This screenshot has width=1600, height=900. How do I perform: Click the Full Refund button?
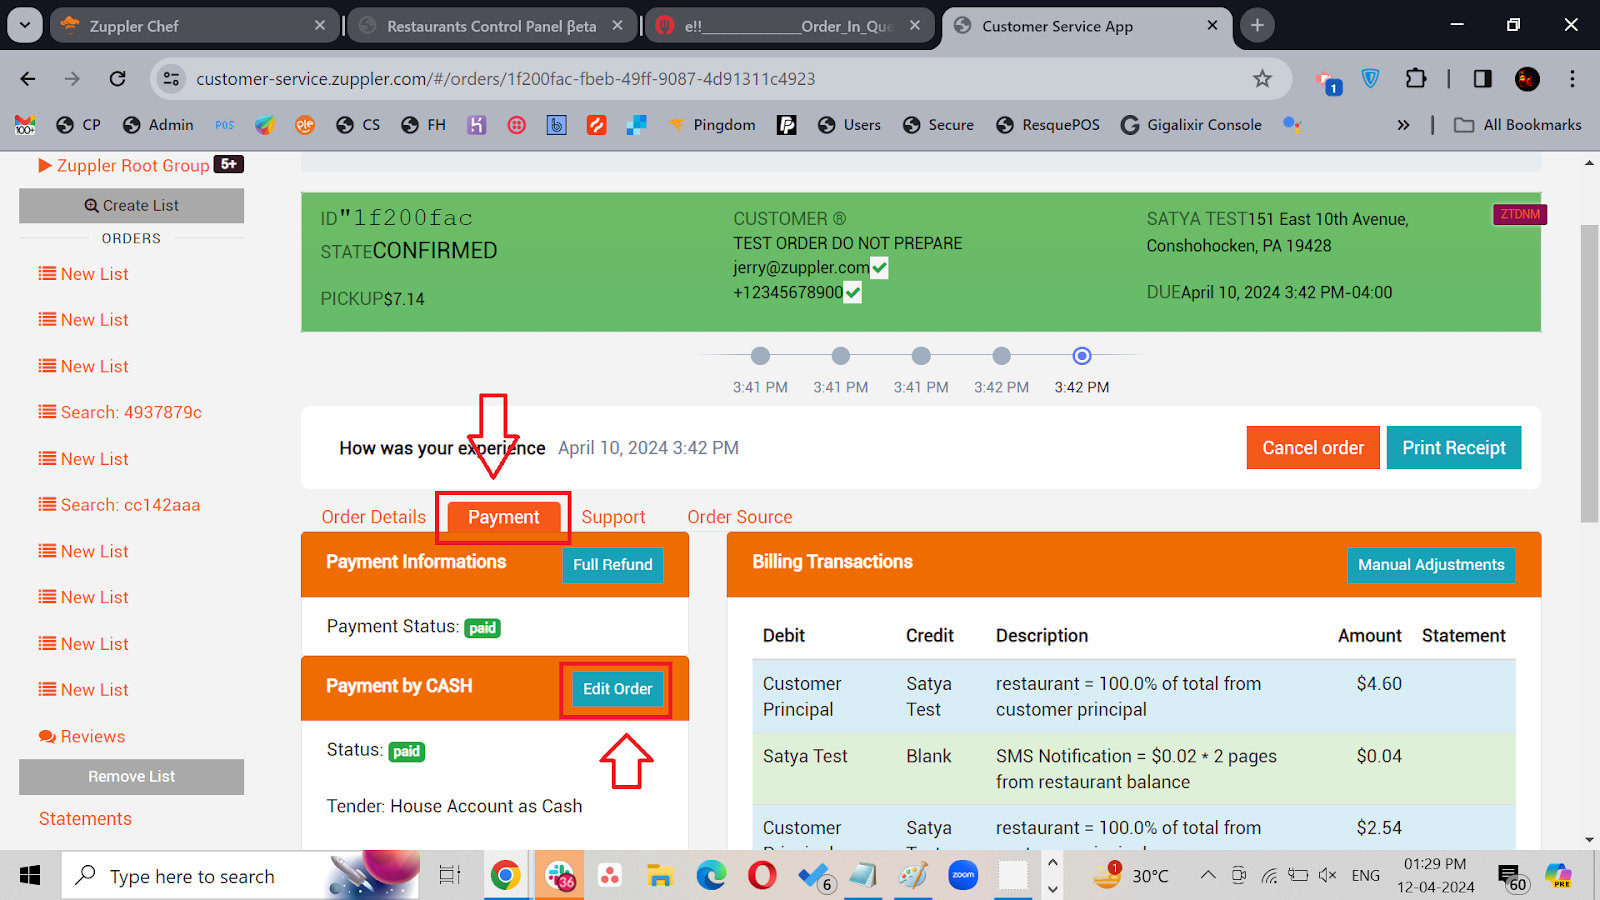[x=612, y=565]
